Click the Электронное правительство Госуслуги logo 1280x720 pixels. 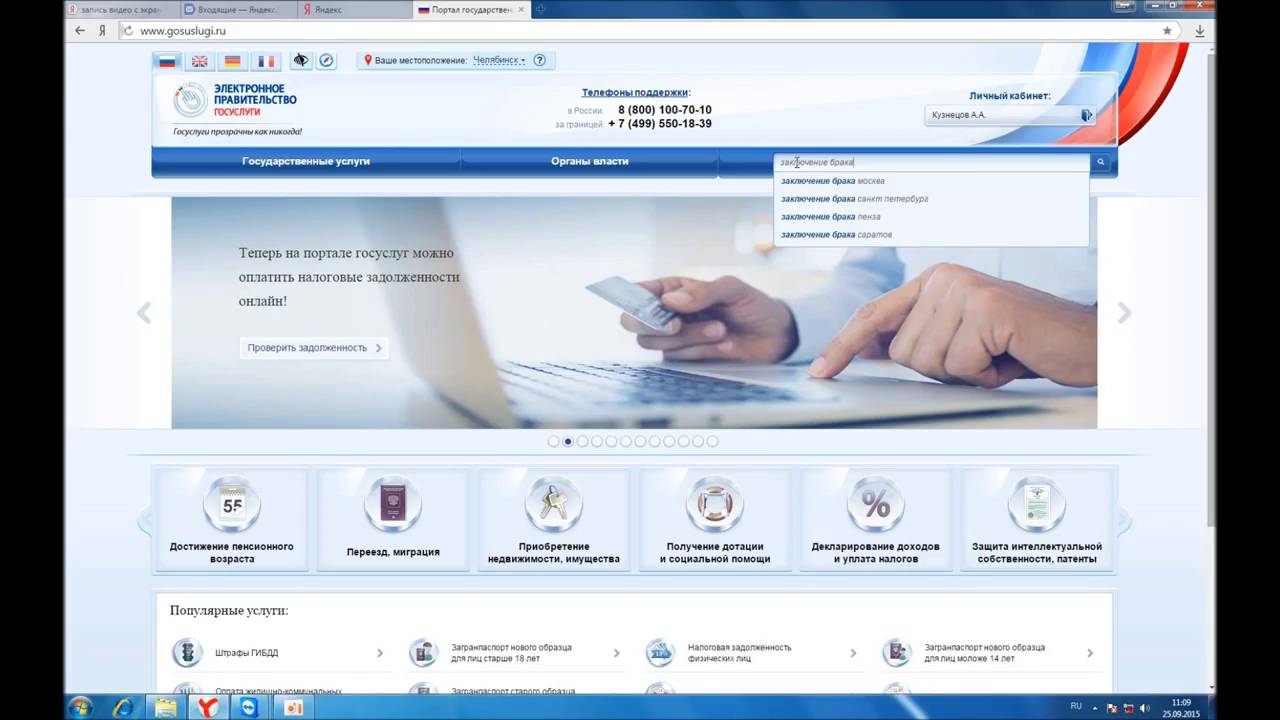click(236, 108)
